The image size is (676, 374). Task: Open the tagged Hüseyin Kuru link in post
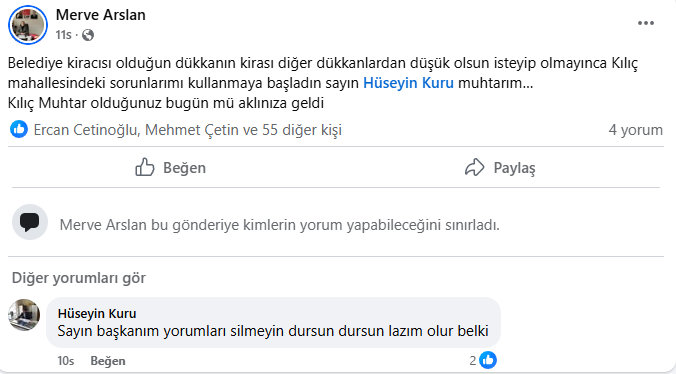click(408, 83)
